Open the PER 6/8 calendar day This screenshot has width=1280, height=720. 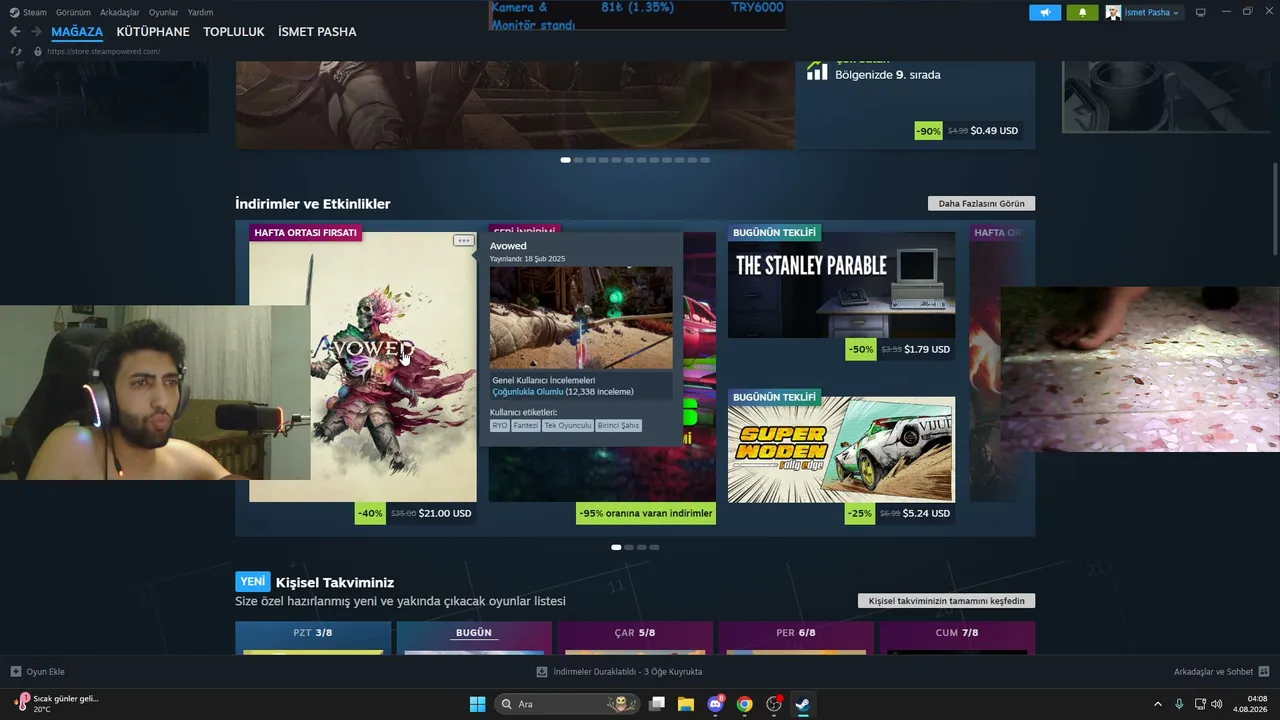tap(796, 637)
